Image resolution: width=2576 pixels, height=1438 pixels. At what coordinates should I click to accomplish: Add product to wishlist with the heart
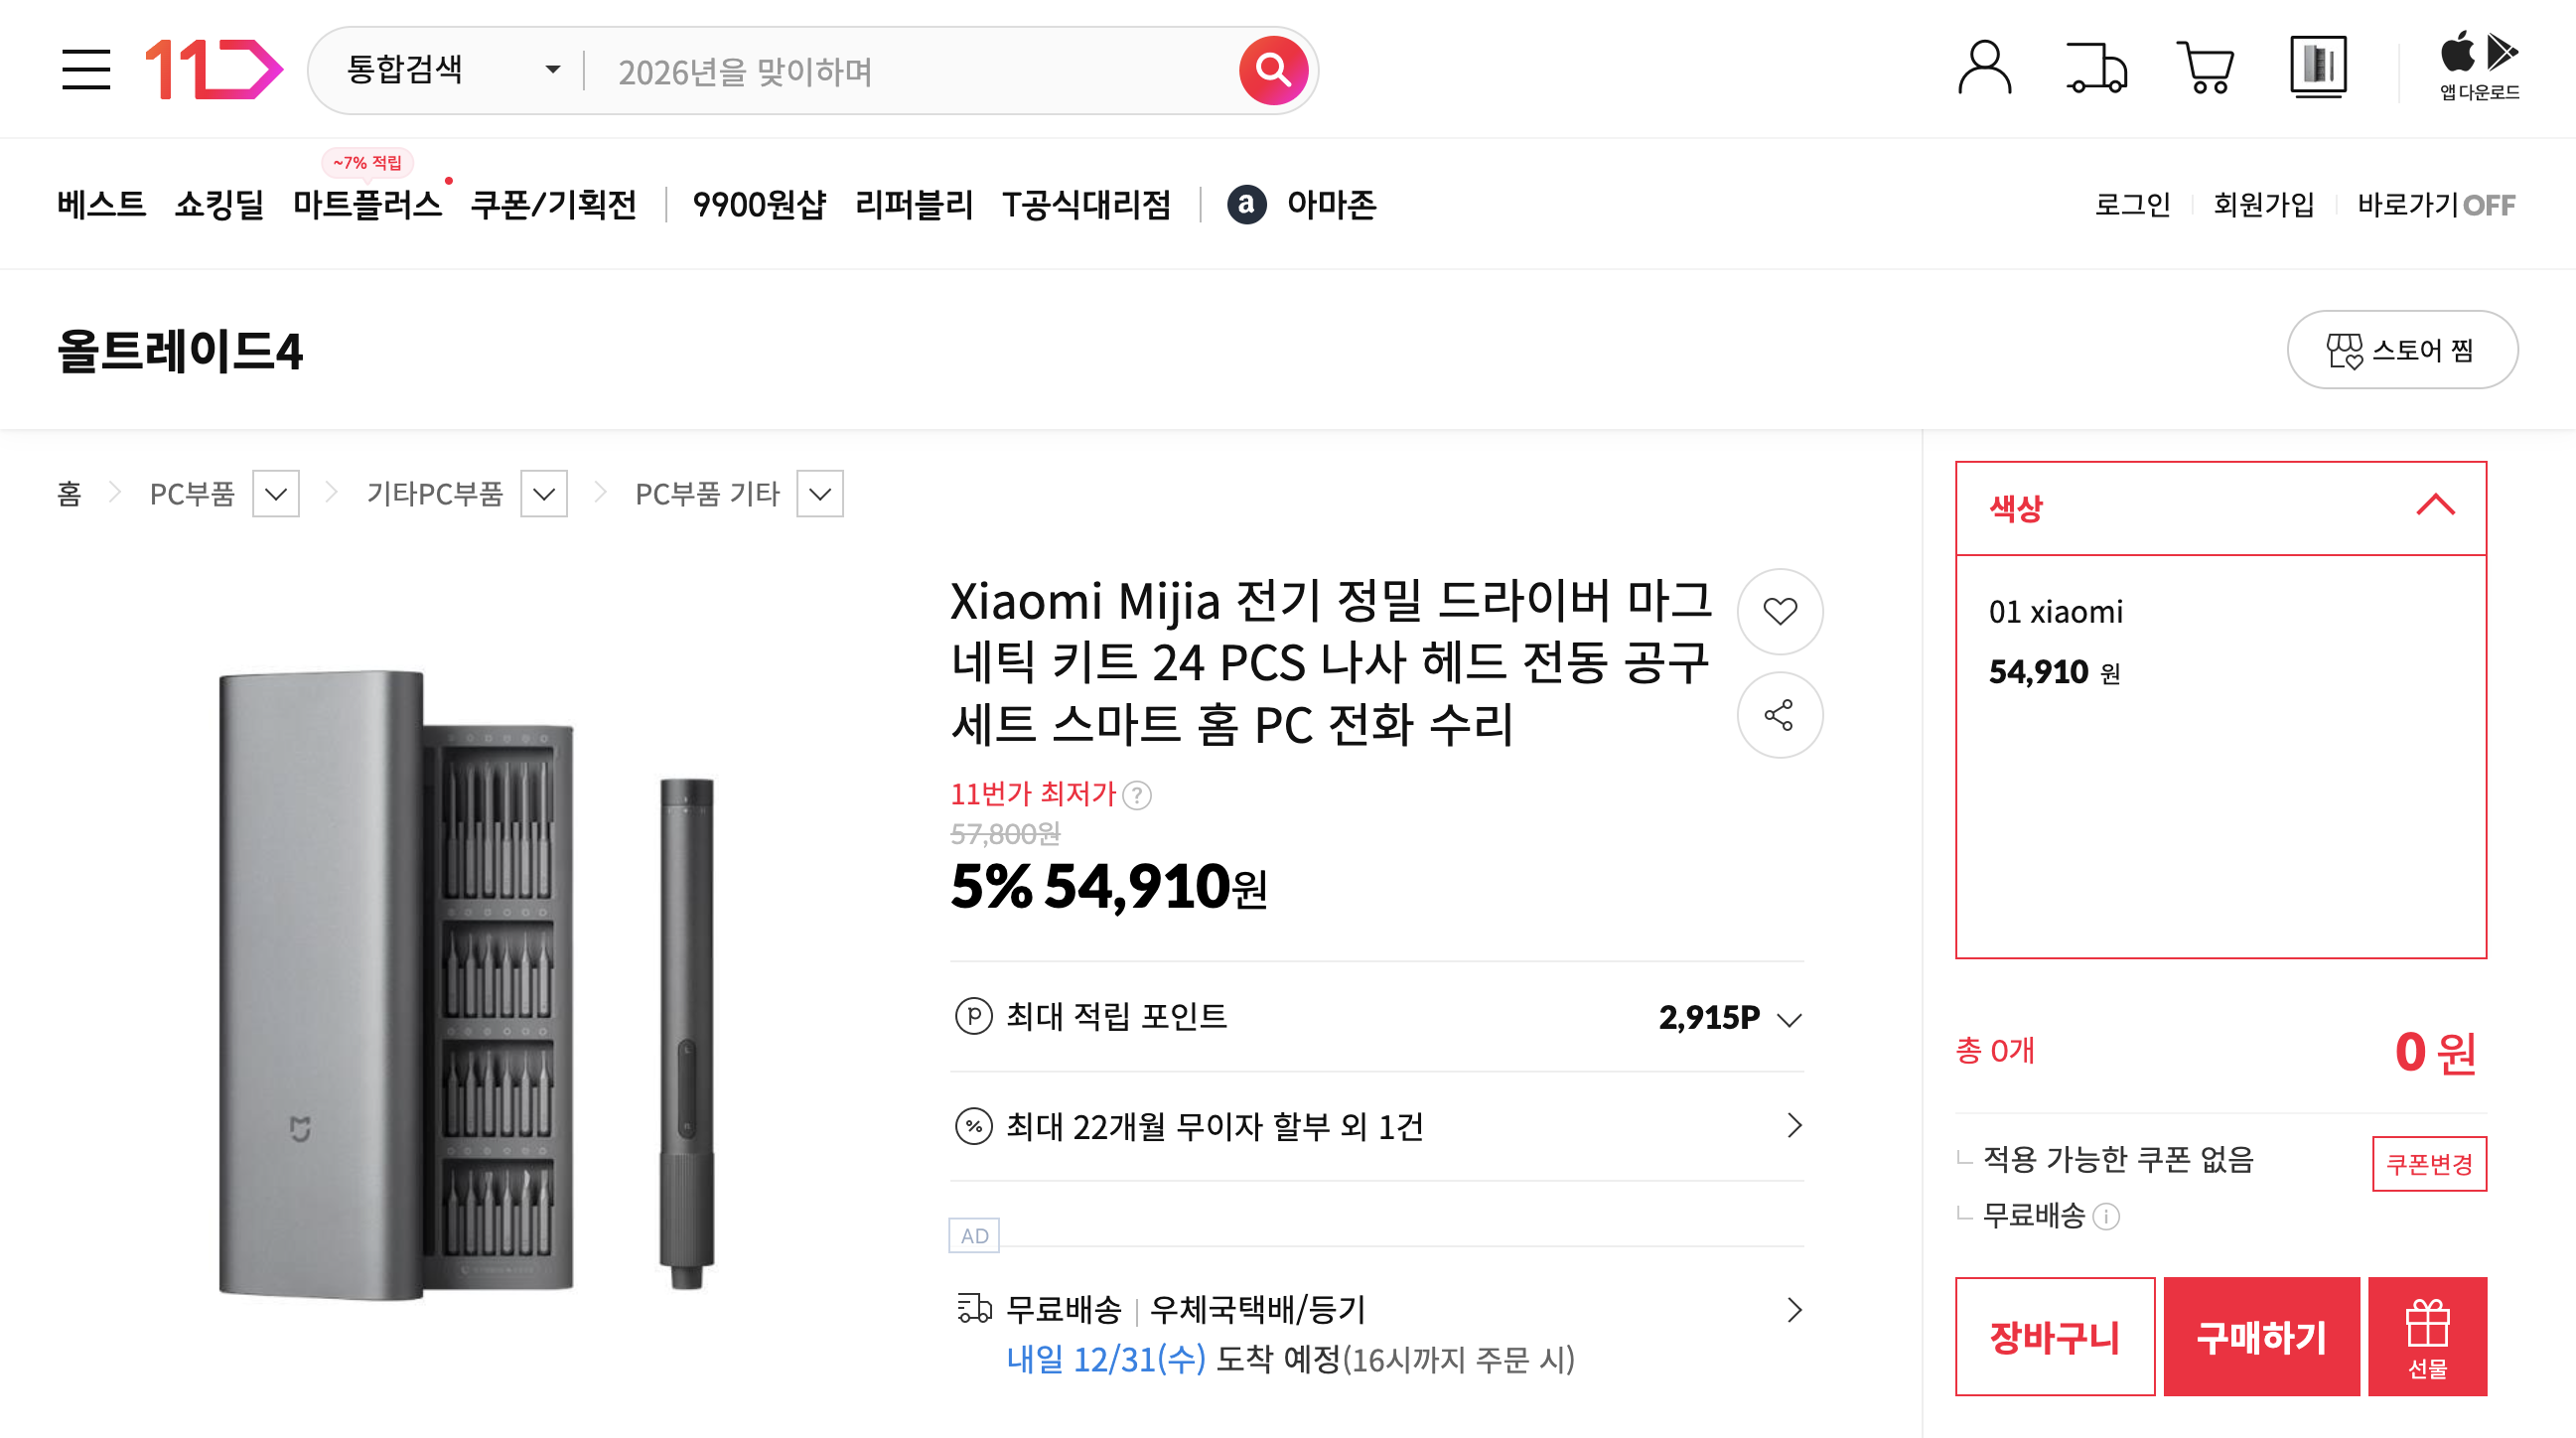[1779, 611]
